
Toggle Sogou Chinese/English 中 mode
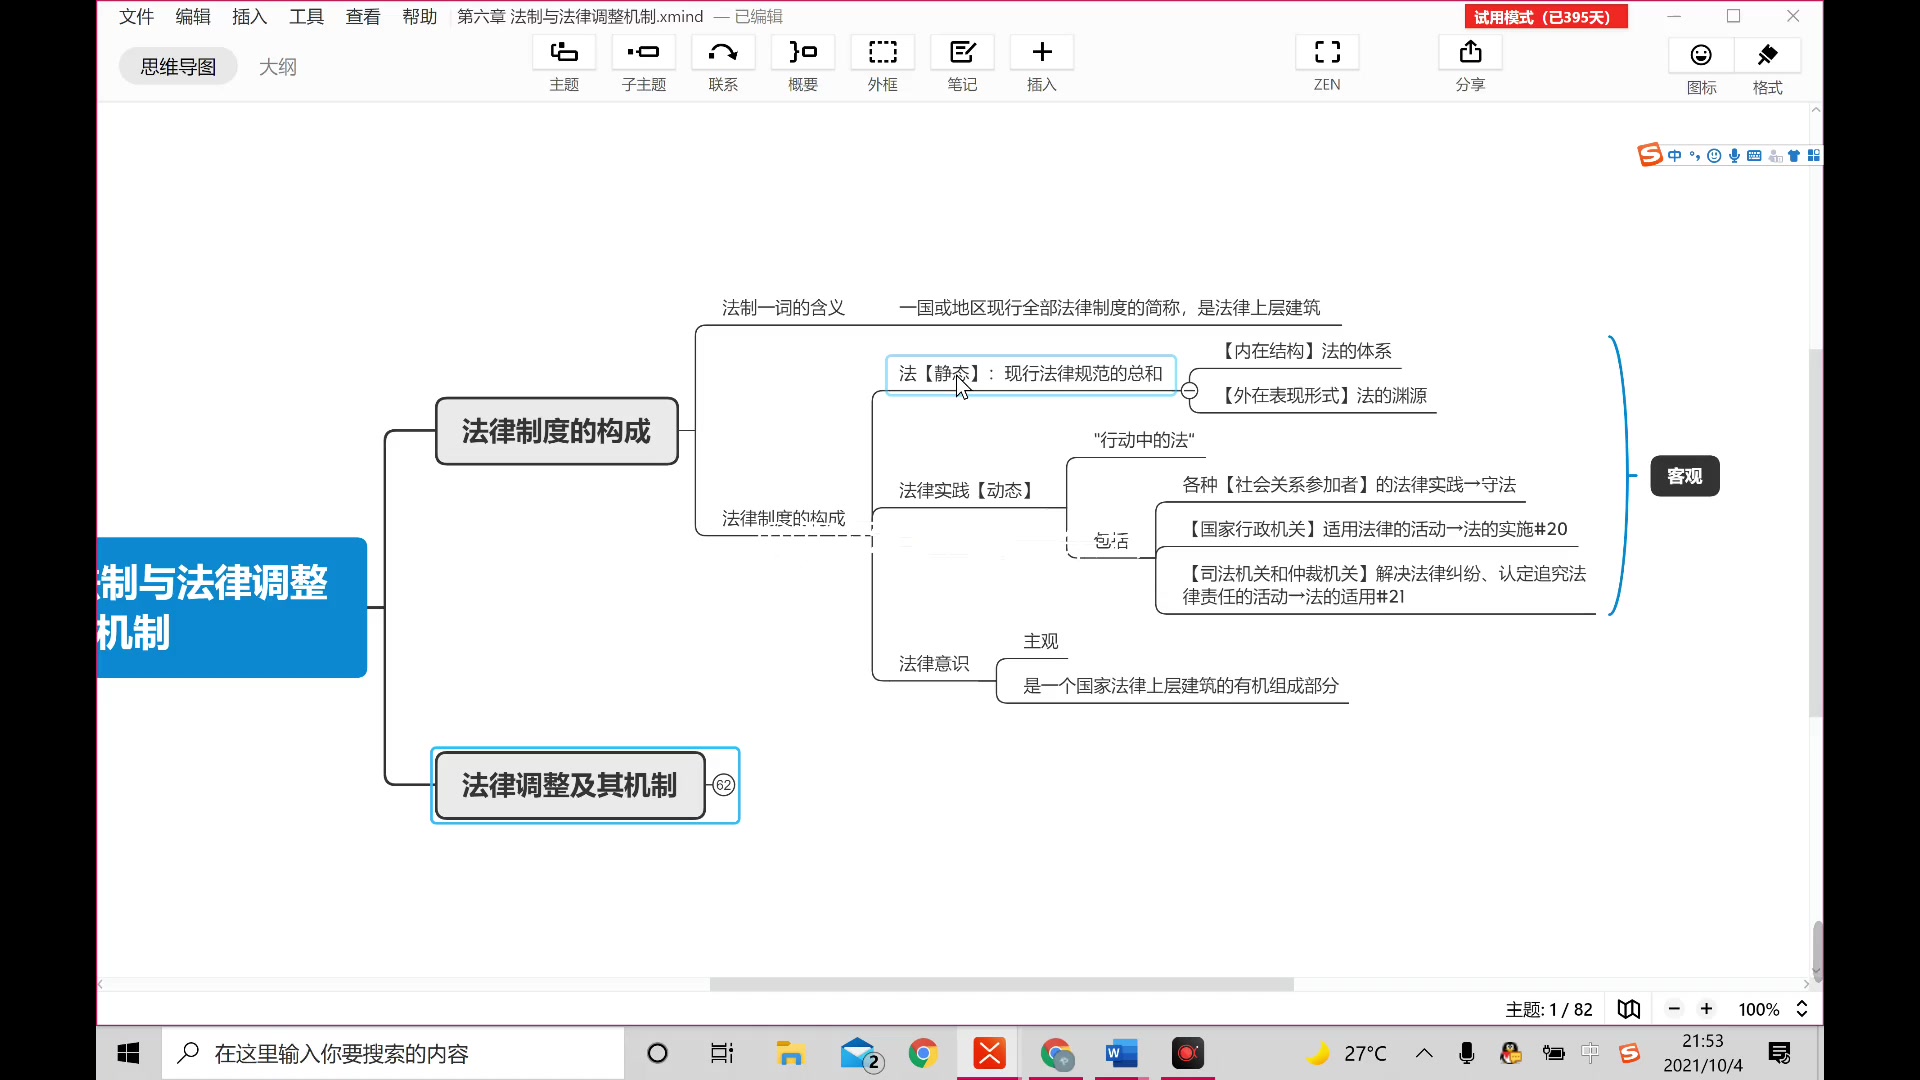point(1674,155)
